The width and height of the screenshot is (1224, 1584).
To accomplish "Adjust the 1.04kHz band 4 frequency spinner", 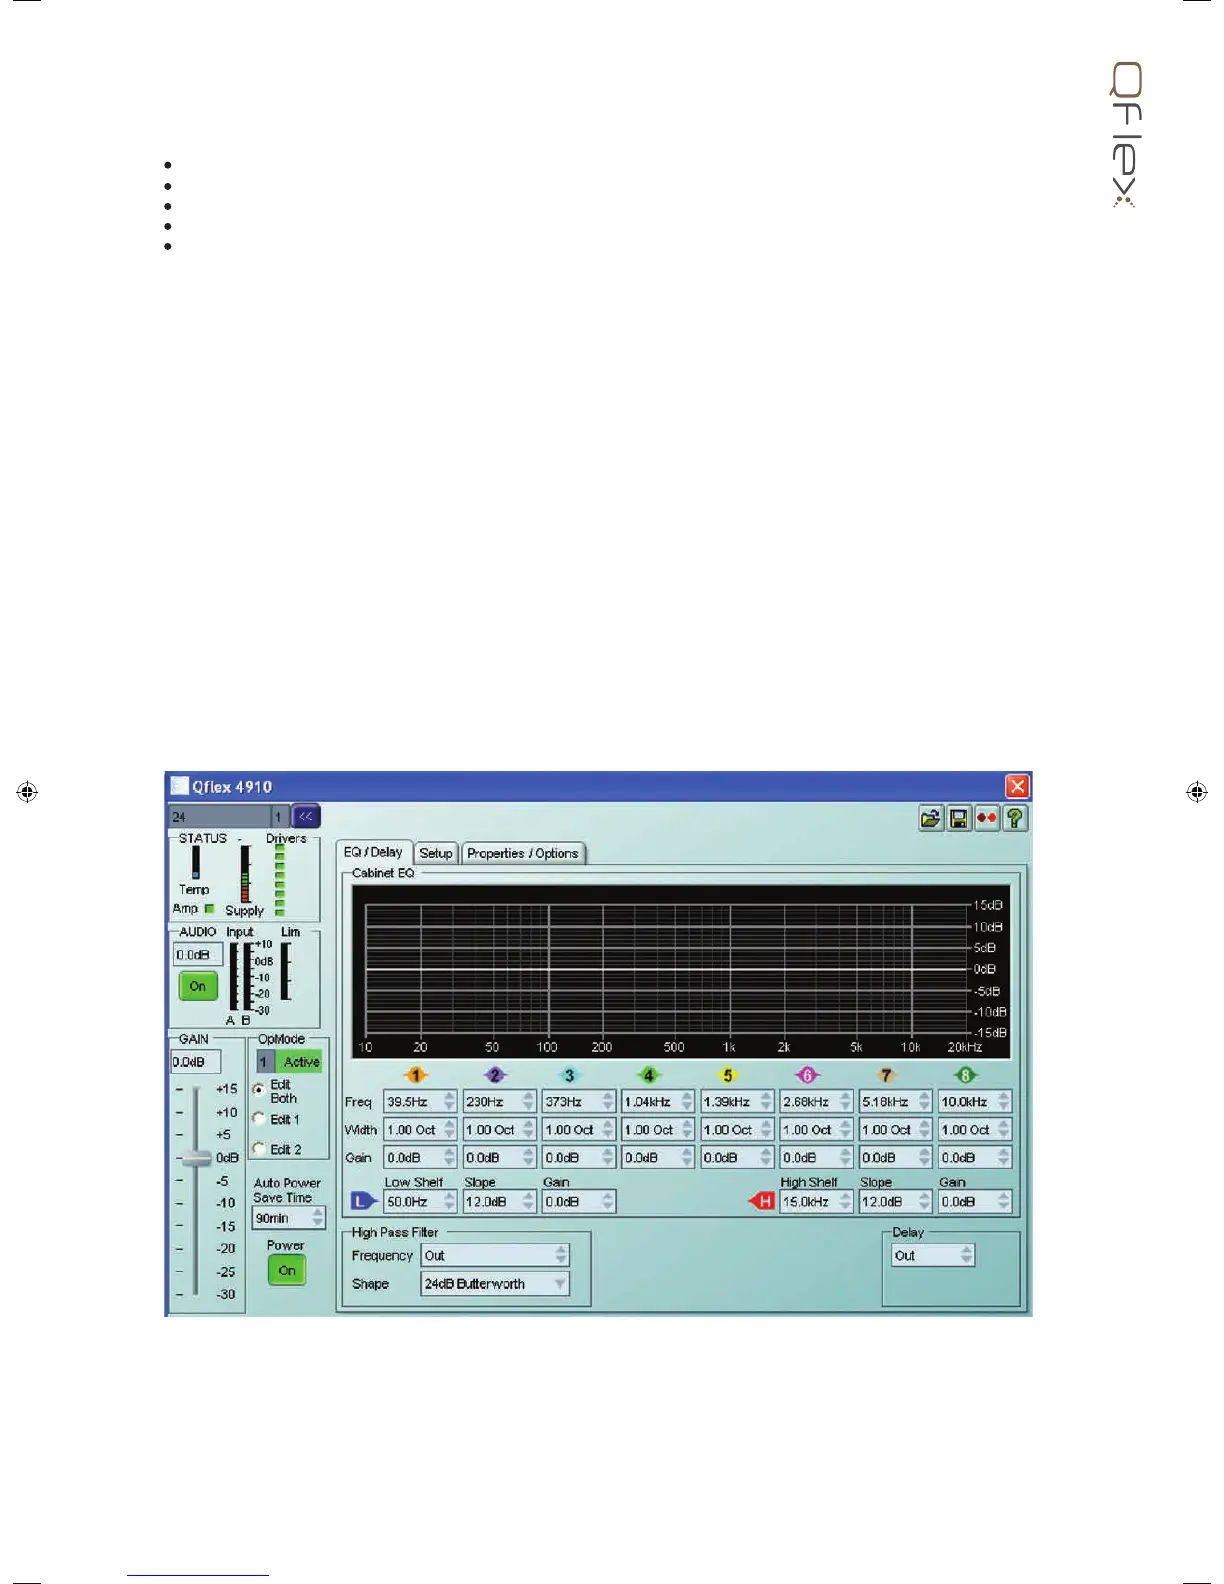I will point(657,1101).
